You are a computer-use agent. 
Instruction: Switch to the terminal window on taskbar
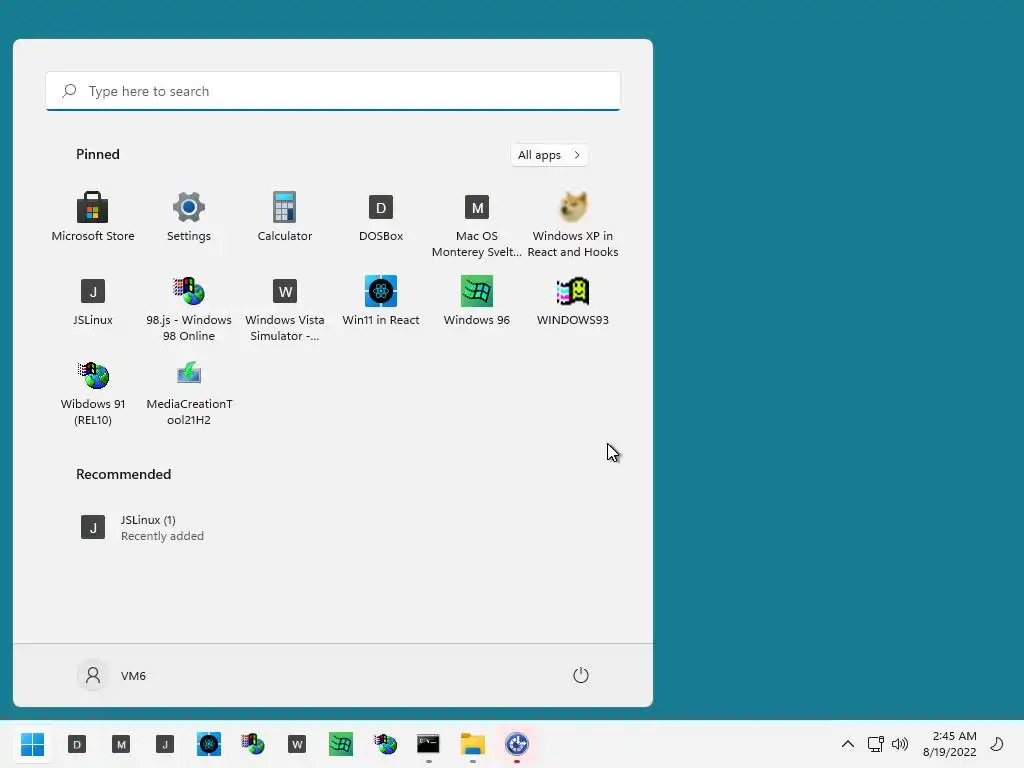point(428,744)
